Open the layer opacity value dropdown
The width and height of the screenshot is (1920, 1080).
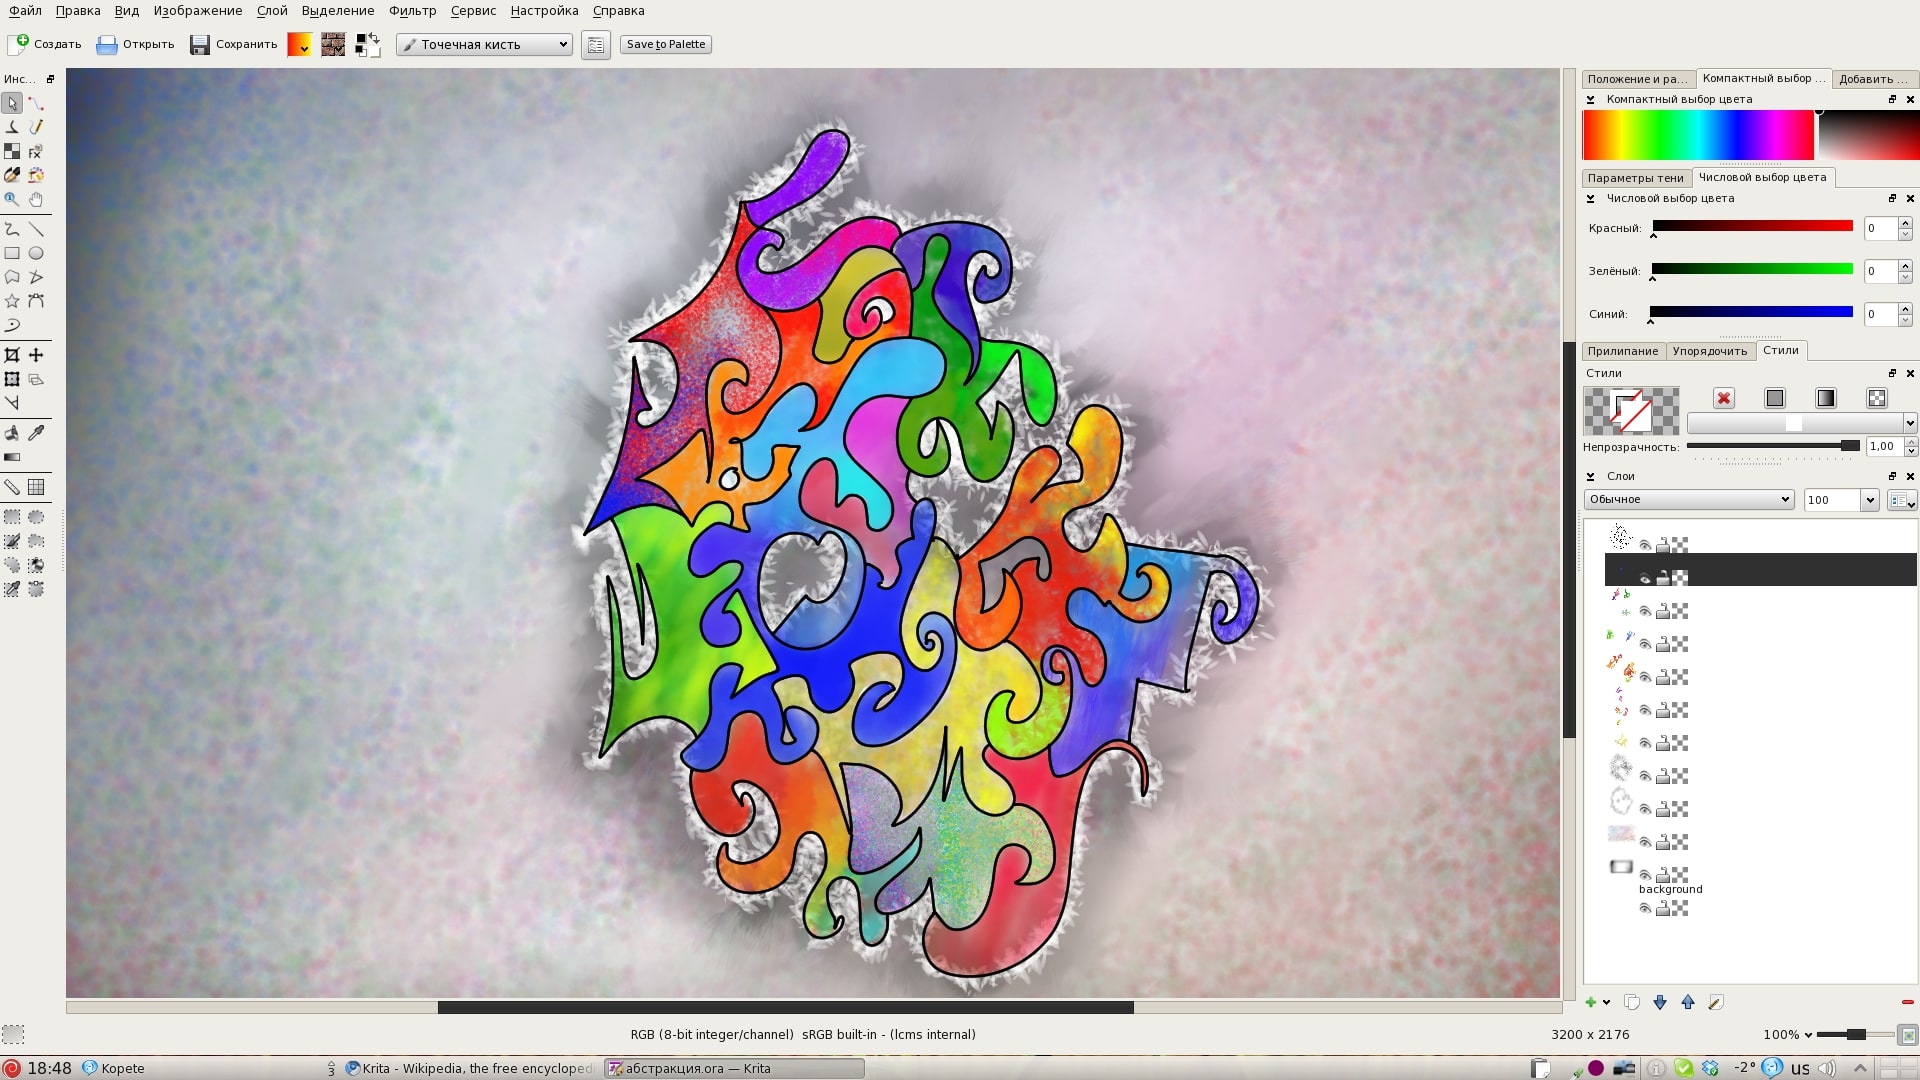[1871, 500]
